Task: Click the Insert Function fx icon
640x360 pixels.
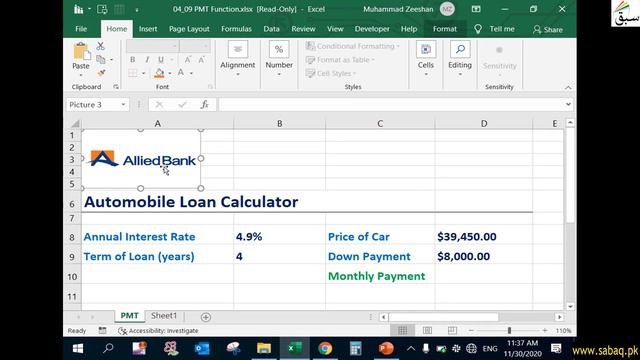Action: tap(204, 105)
